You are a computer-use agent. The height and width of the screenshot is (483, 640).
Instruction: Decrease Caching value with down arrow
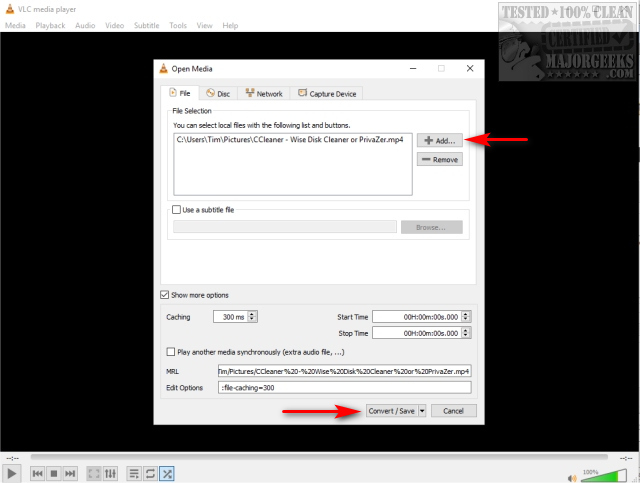[252, 320]
